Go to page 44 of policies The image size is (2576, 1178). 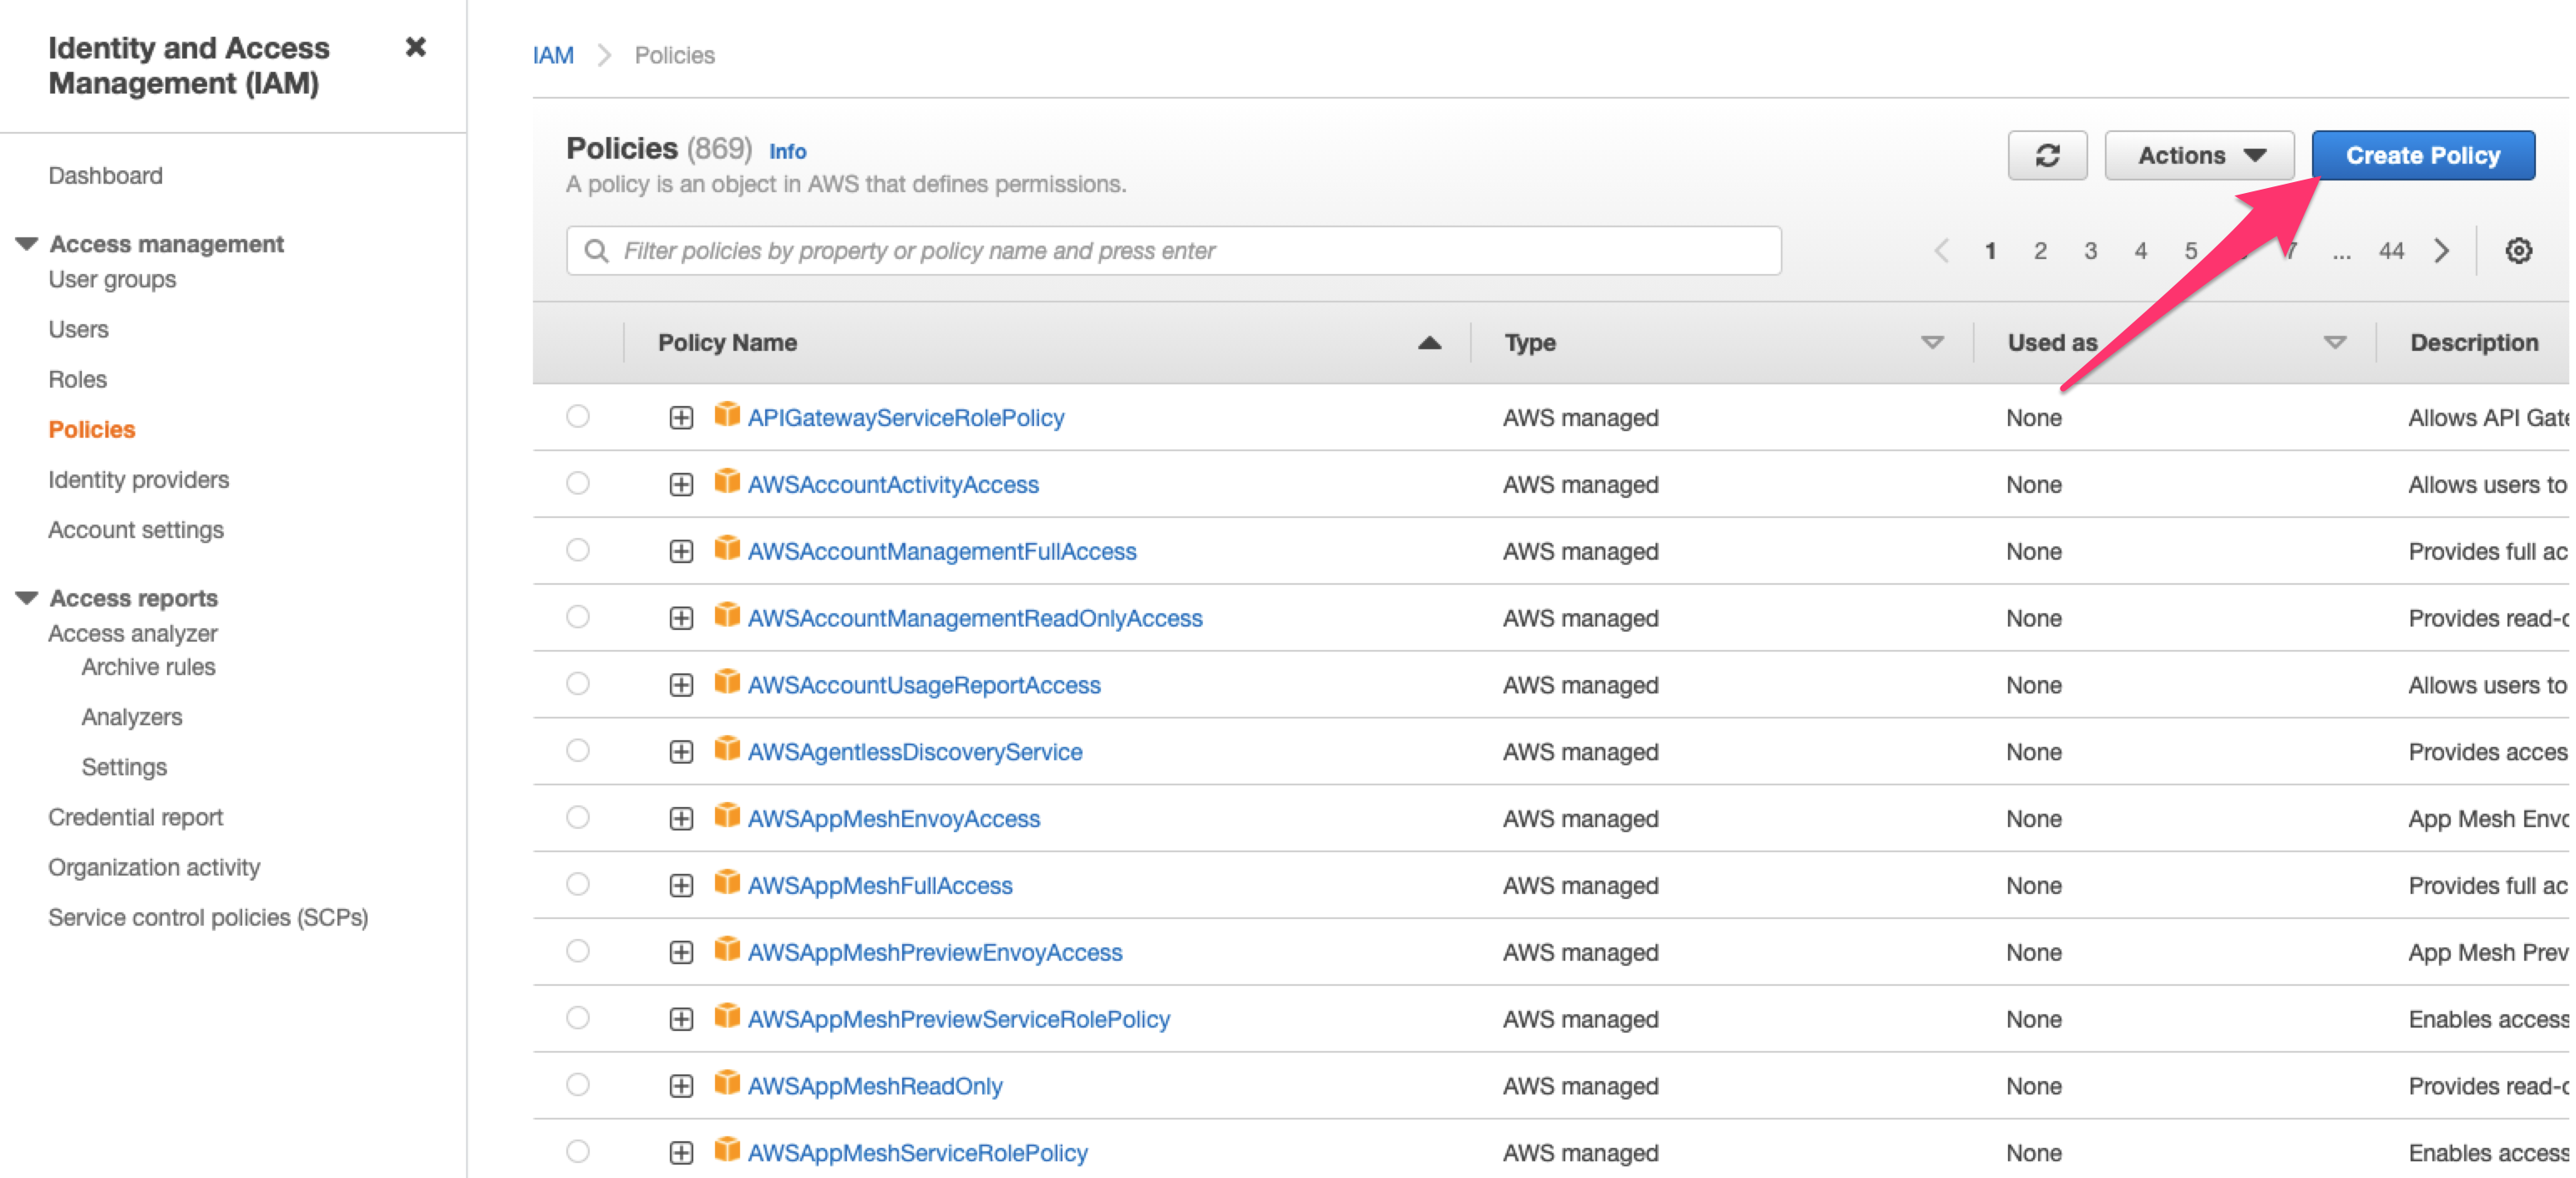[2391, 251]
